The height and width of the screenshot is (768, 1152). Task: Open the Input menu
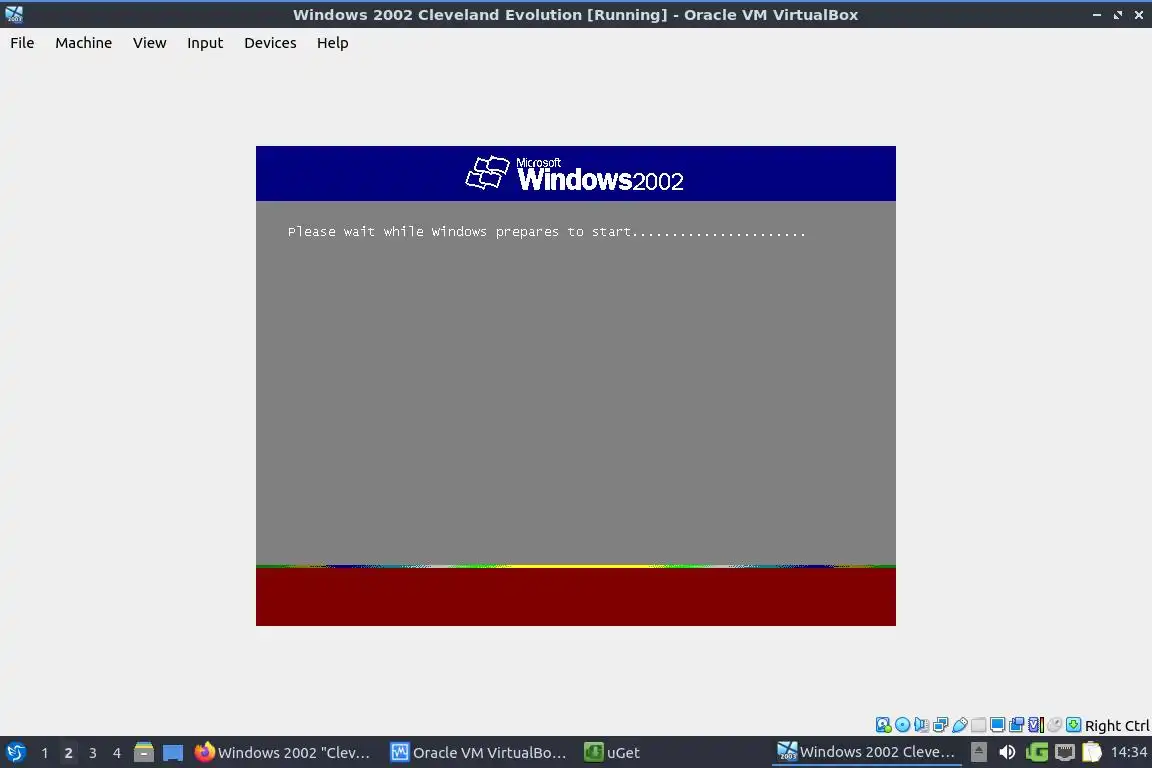(205, 43)
